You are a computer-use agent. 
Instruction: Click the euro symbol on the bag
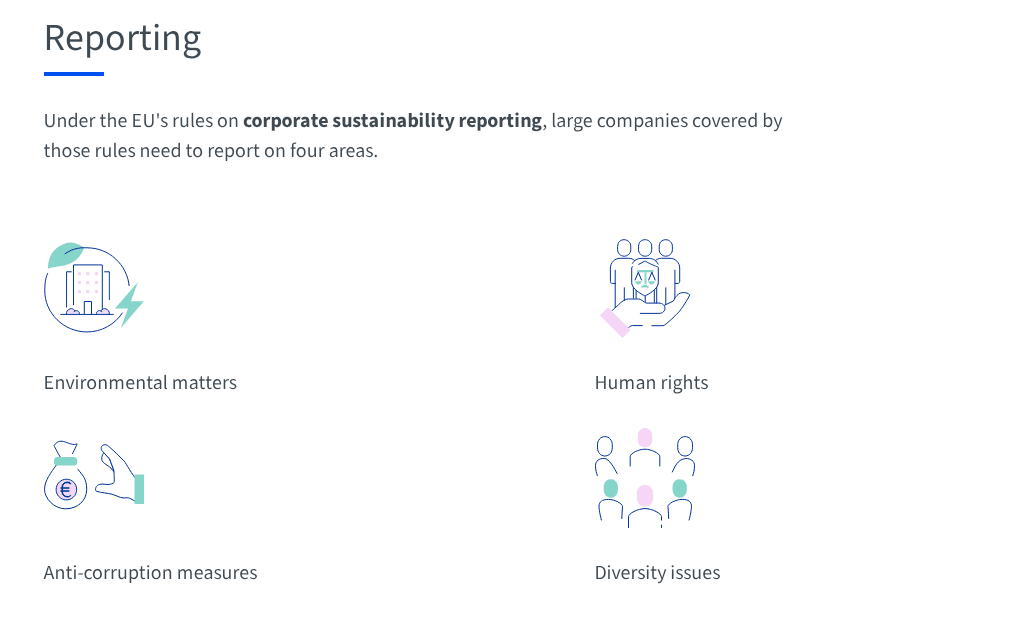coord(65,489)
